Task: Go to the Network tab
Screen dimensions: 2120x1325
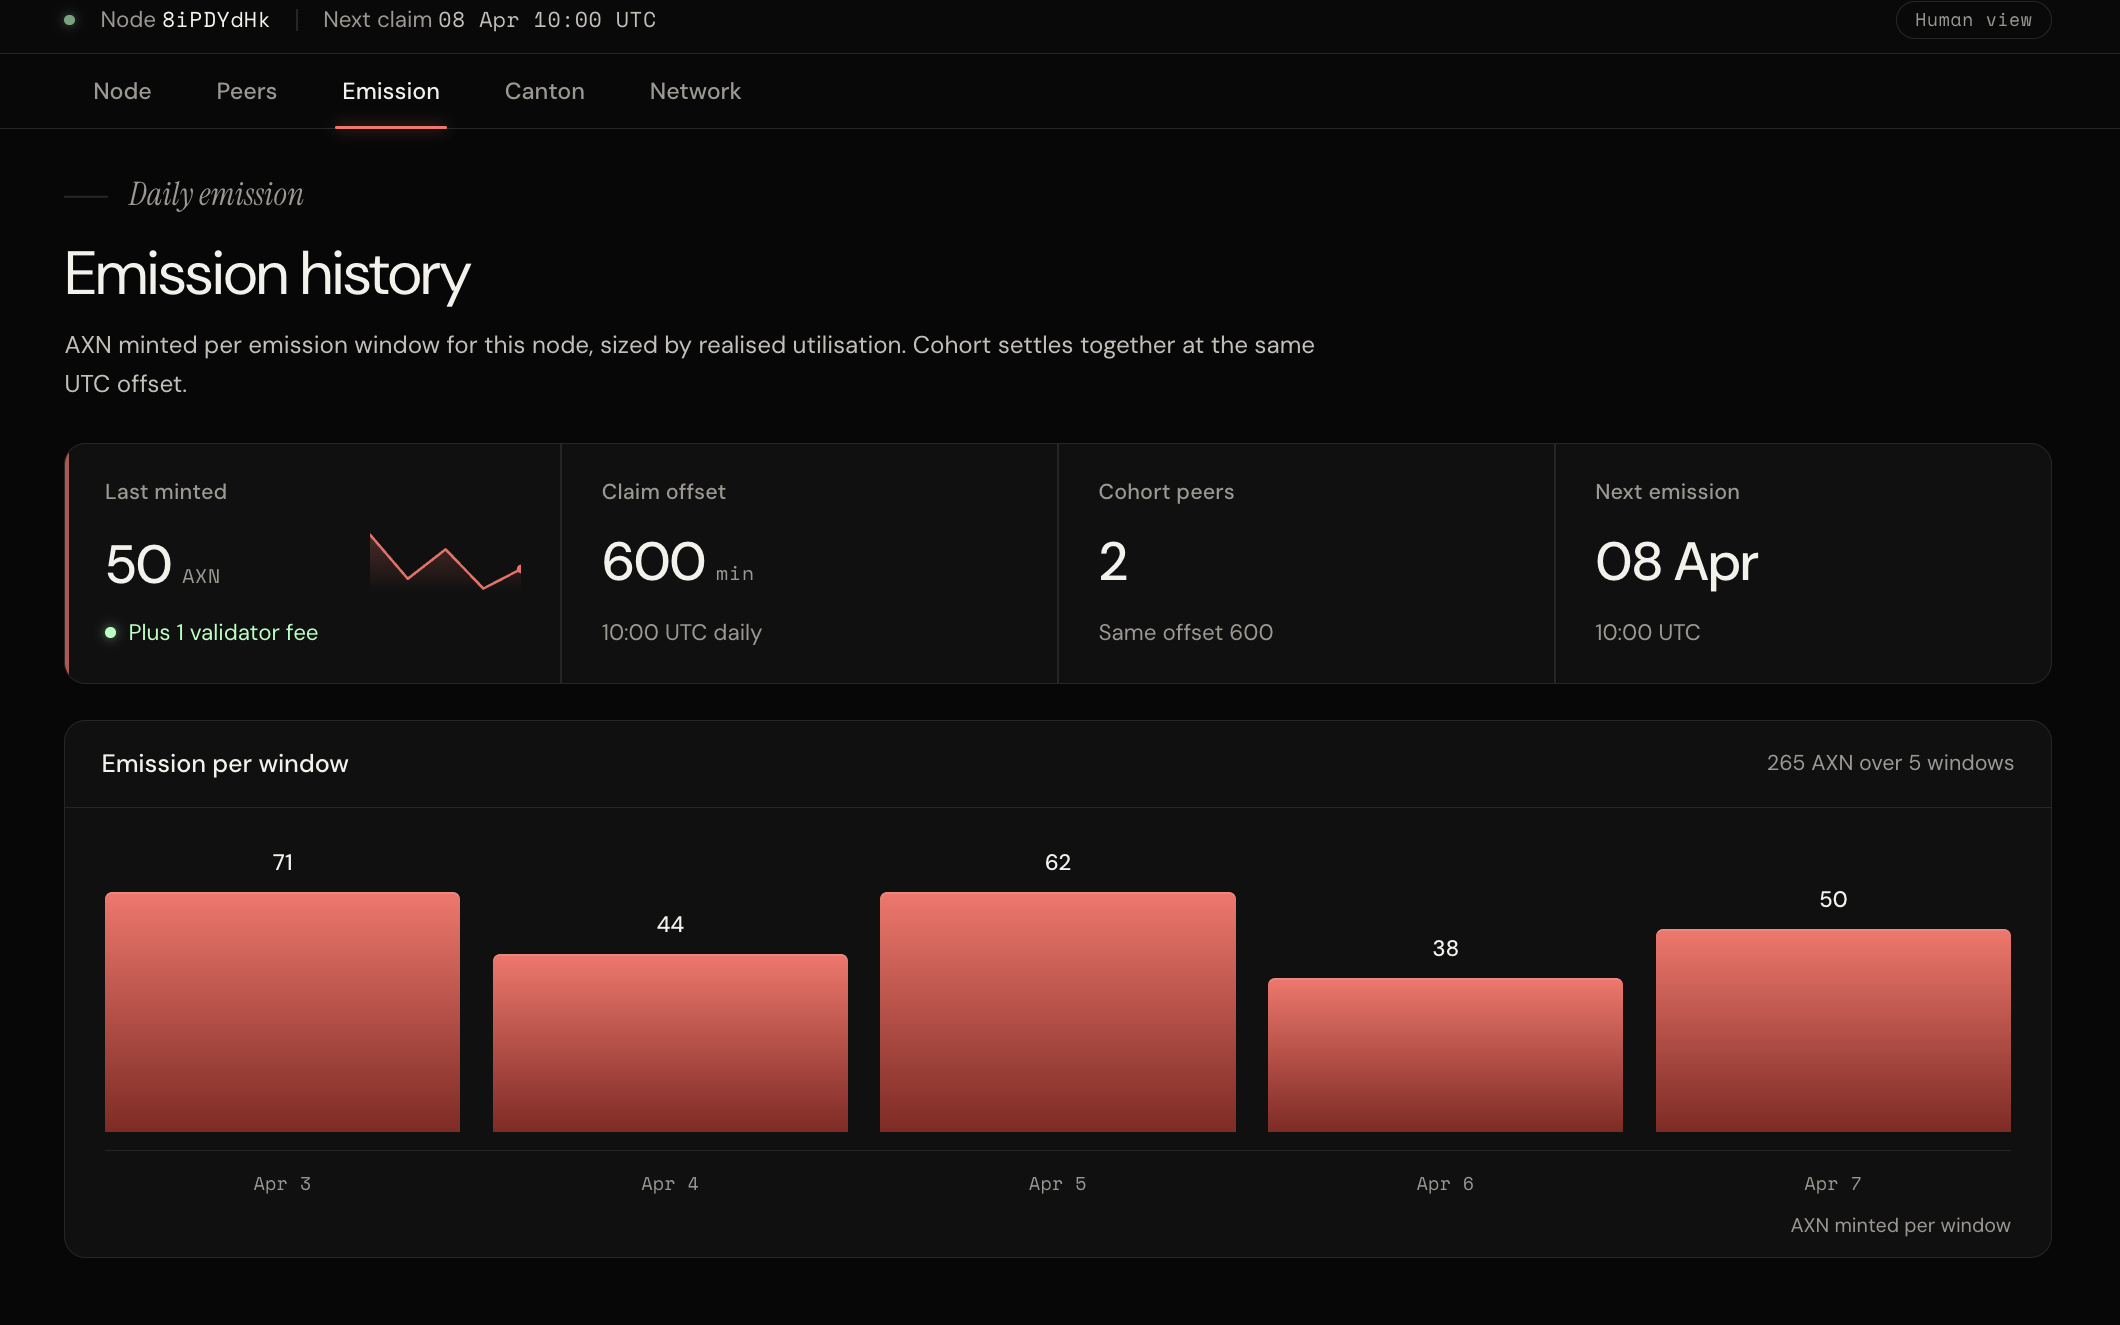Action: point(695,91)
